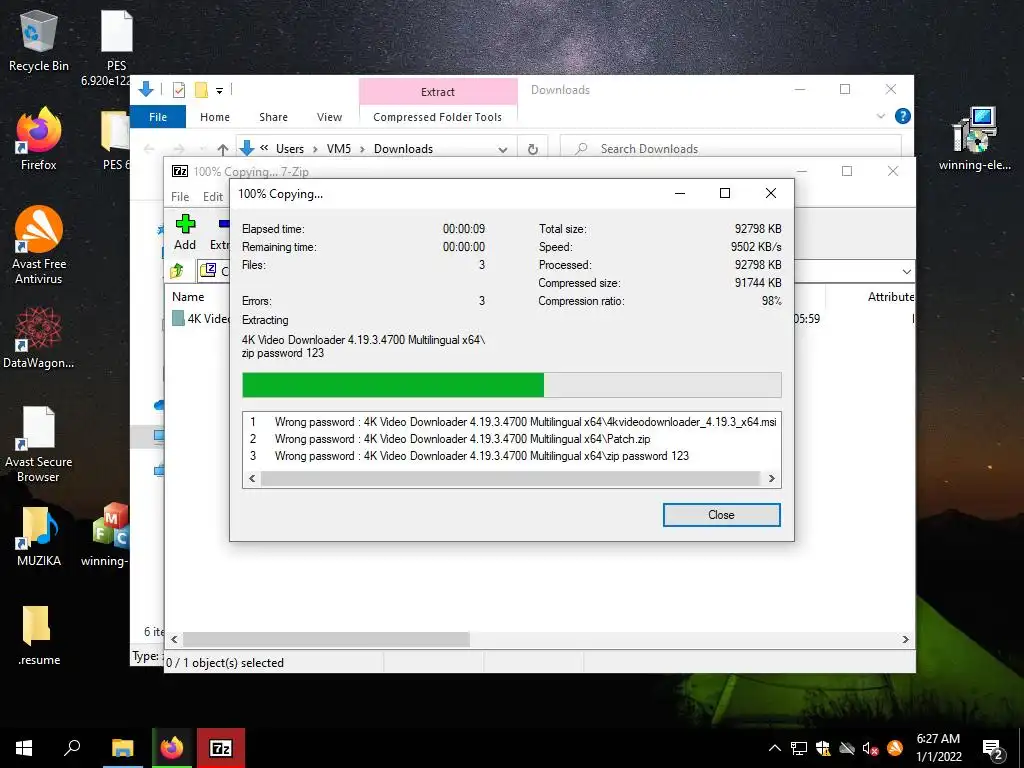Screen dimensions: 1024x768
Task: Click the muted volume tray icon
Action: click(x=870, y=748)
